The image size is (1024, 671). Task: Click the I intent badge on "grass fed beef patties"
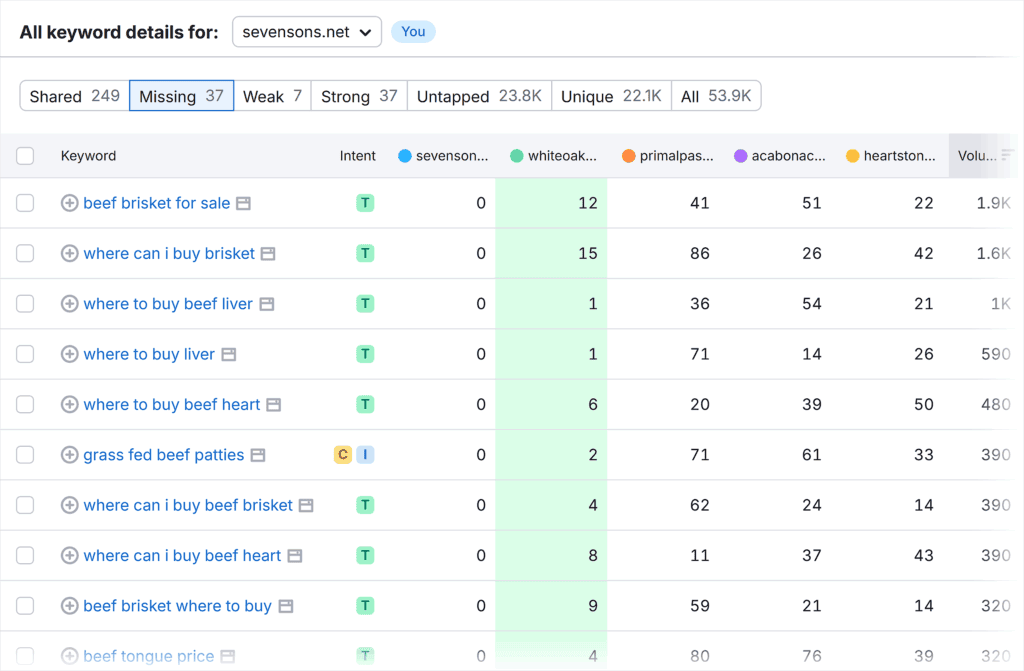(364, 454)
